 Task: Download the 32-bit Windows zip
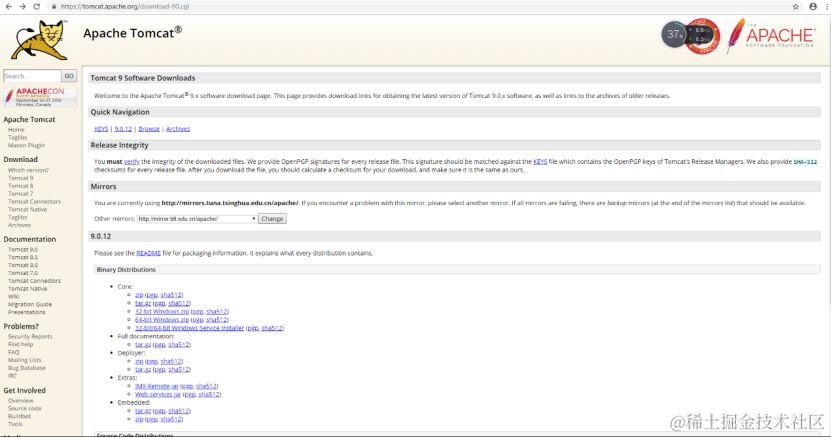click(162, 312)
